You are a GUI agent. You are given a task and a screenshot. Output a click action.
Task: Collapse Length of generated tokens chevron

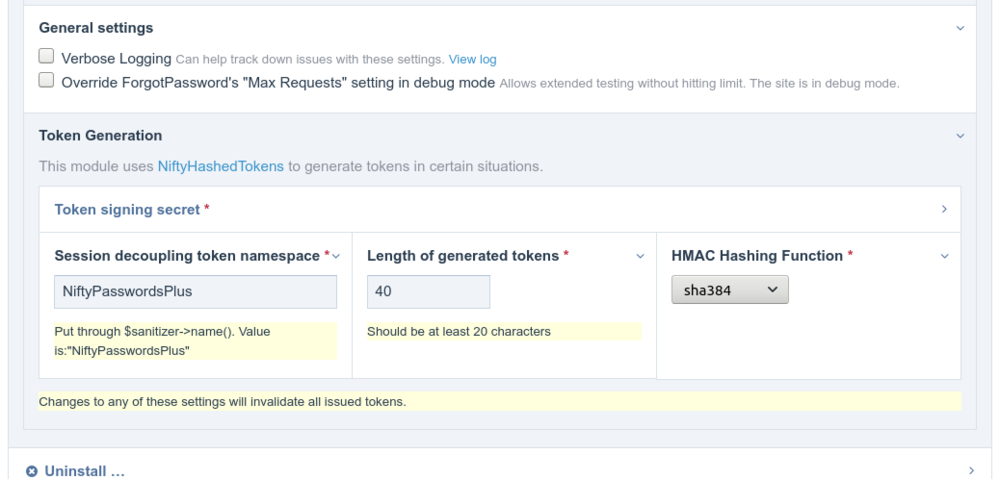(640, 257)
